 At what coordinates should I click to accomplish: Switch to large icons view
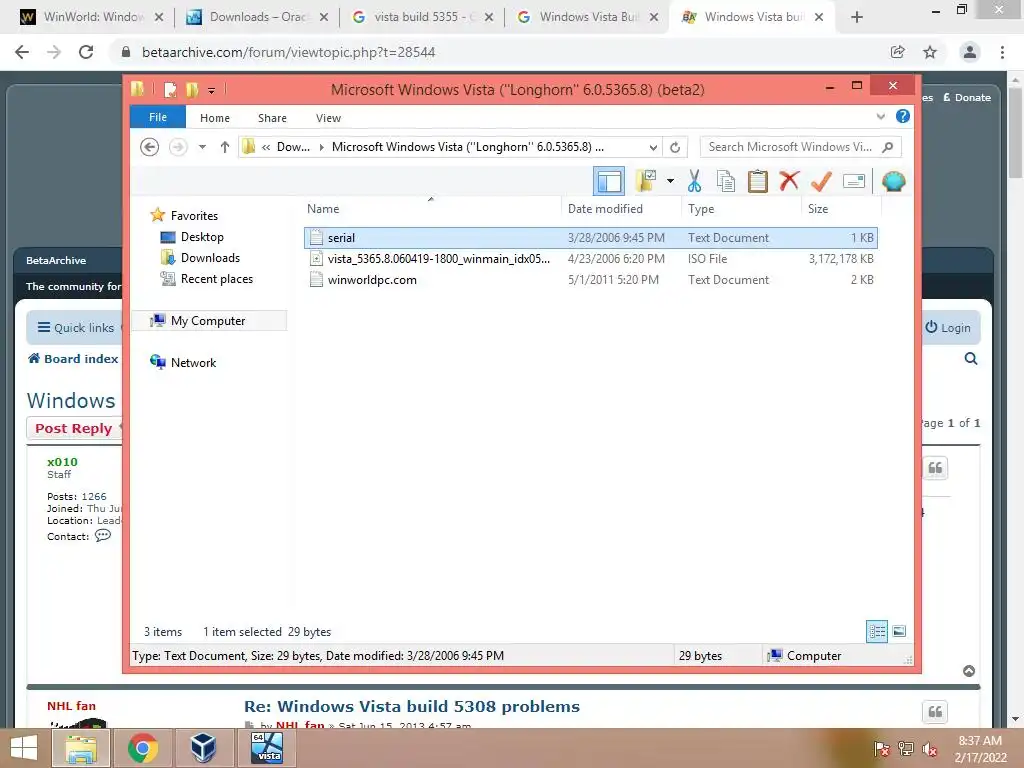899,631
